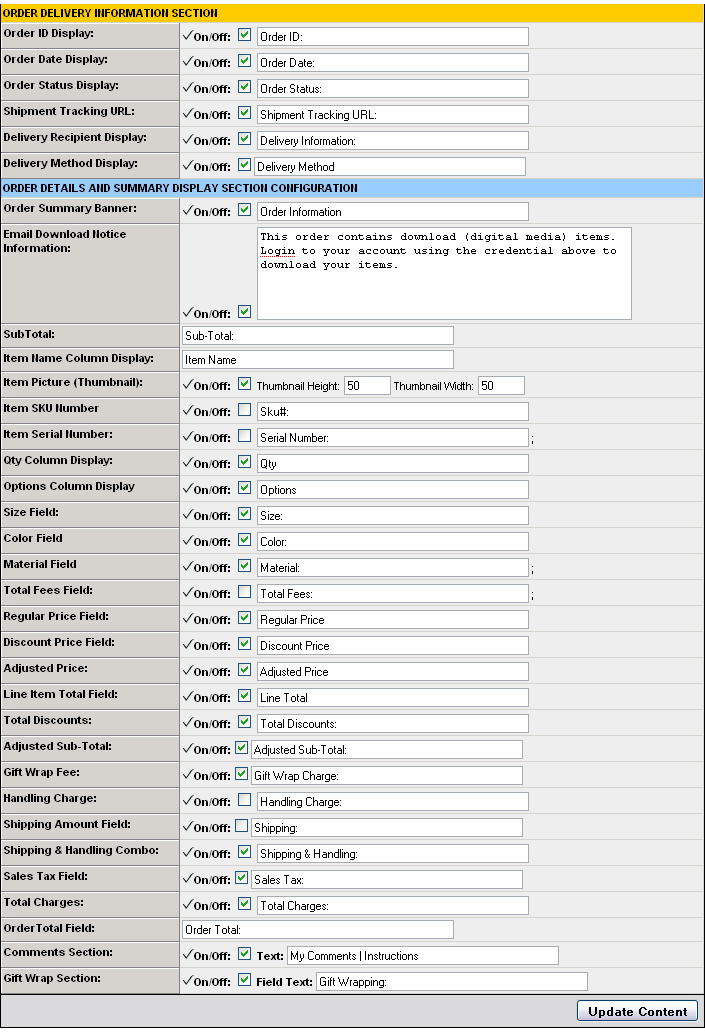
Task: Toggle the Regular Price Field checkbox
Action: pyautogui.click(x=244, y=618)
